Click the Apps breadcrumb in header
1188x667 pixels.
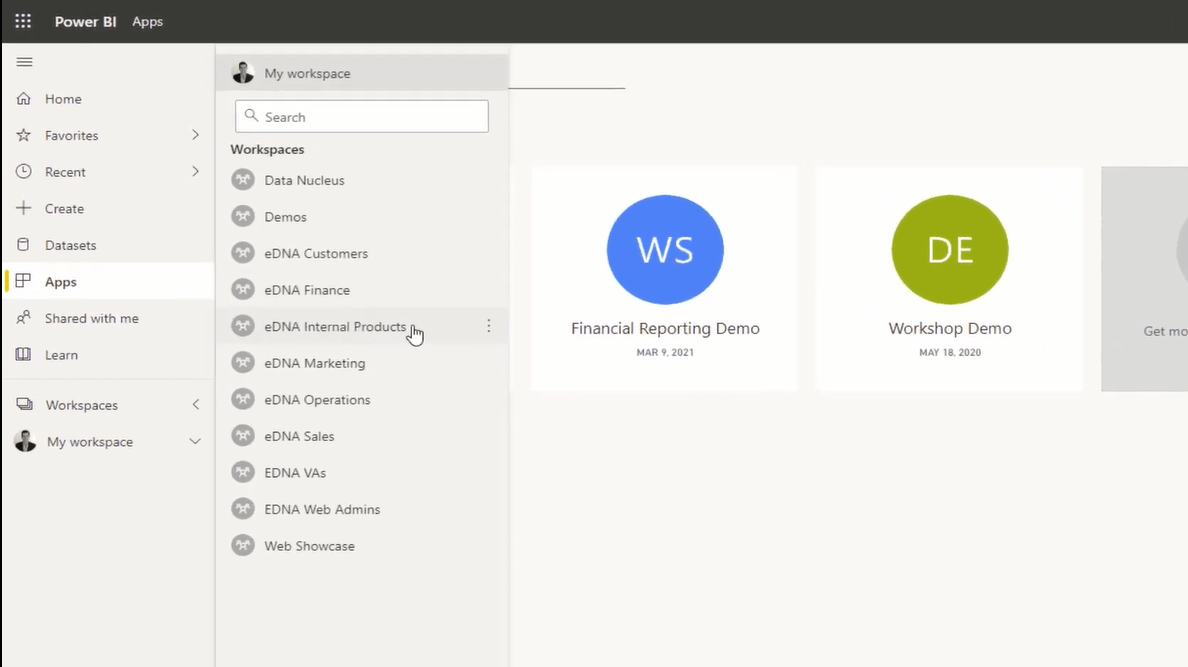[148, 21]
